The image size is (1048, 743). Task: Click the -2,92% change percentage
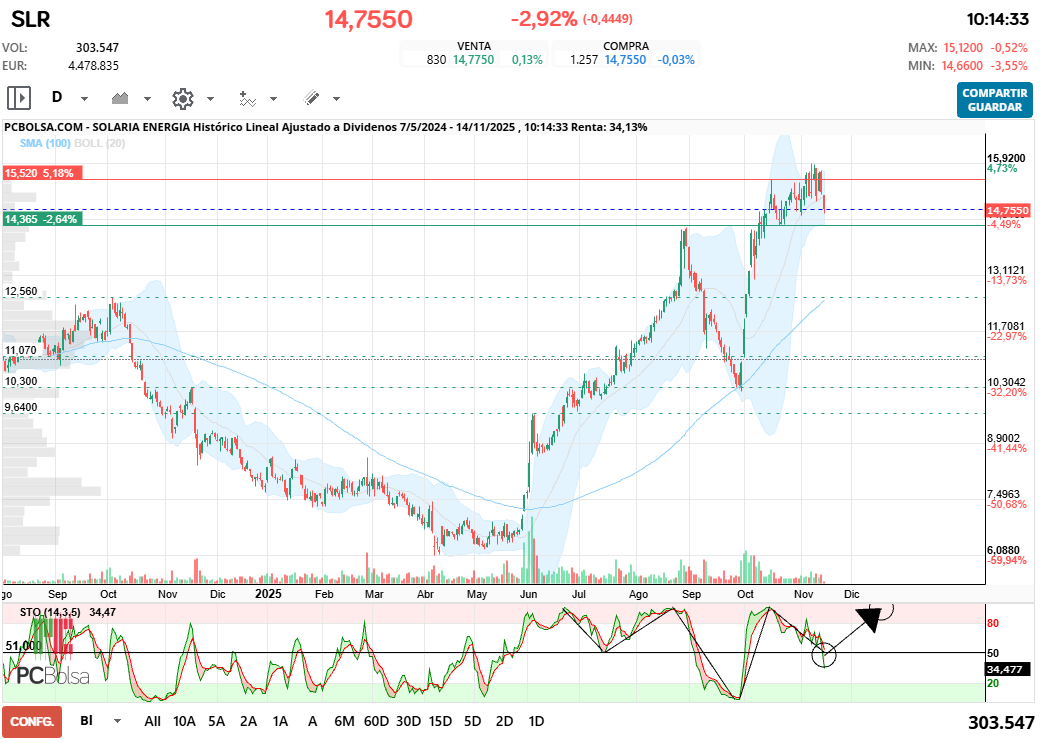point(544,19)
